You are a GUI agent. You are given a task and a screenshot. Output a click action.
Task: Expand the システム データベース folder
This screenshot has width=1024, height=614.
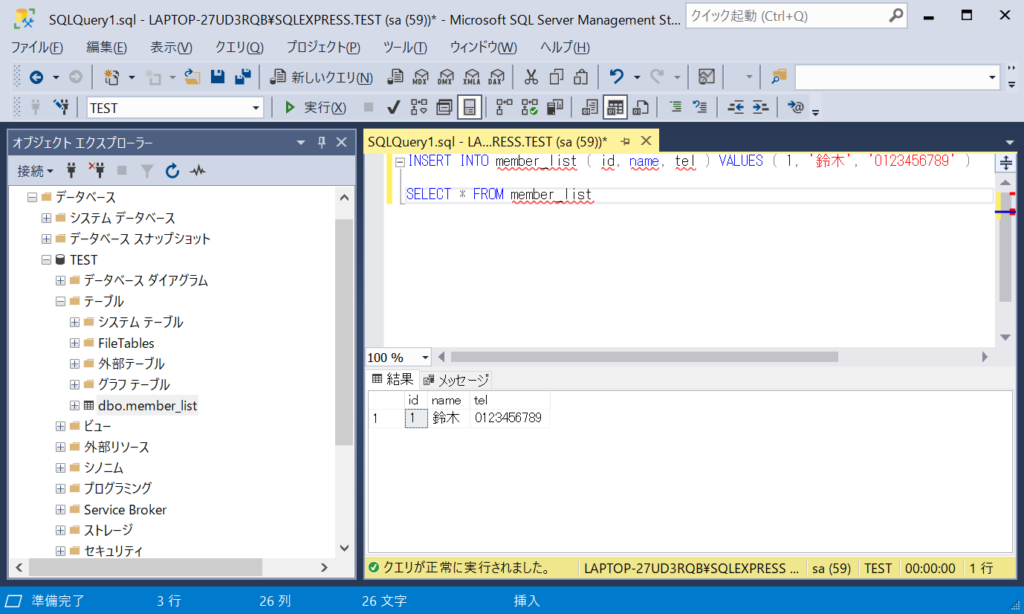[x=46, y=218]
